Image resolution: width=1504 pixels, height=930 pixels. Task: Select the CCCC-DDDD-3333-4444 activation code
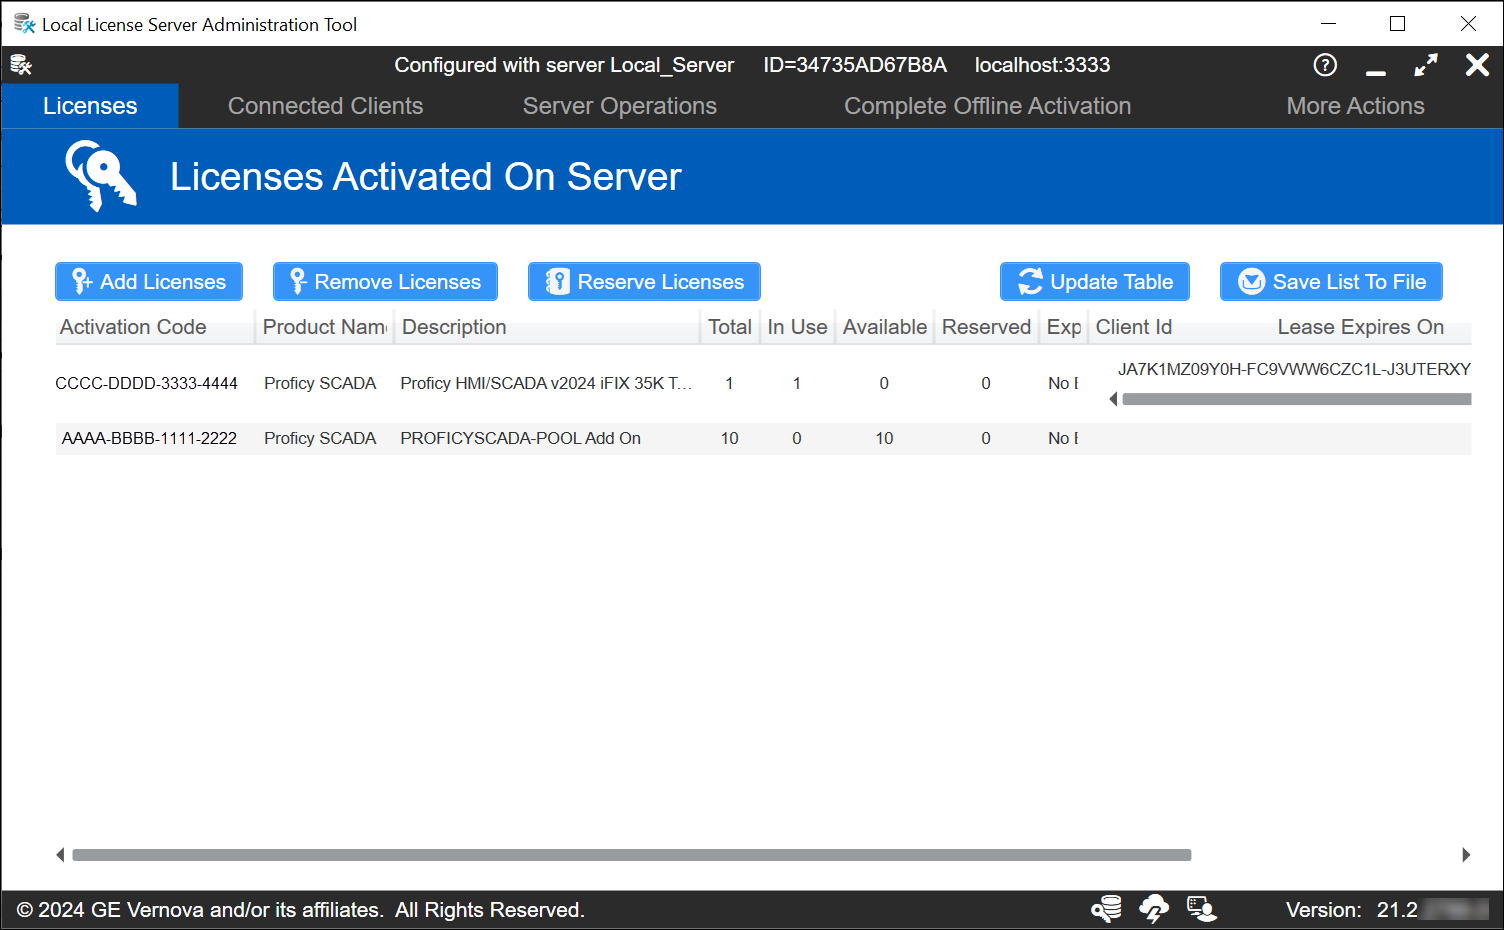pyautogui.click(x=147, y=384)
